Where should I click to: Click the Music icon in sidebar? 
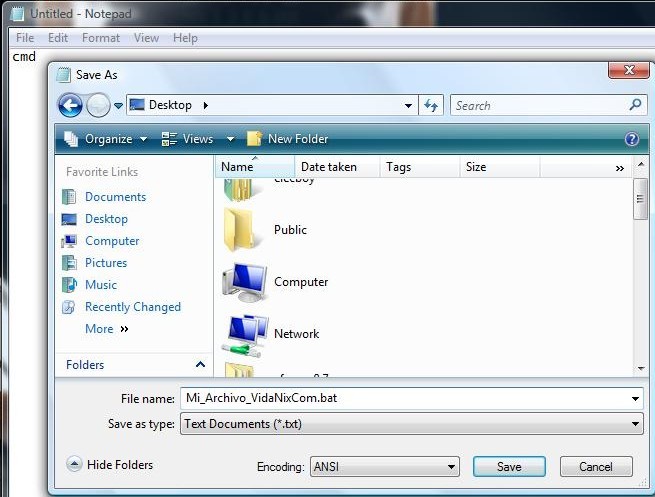pos(69,285)
